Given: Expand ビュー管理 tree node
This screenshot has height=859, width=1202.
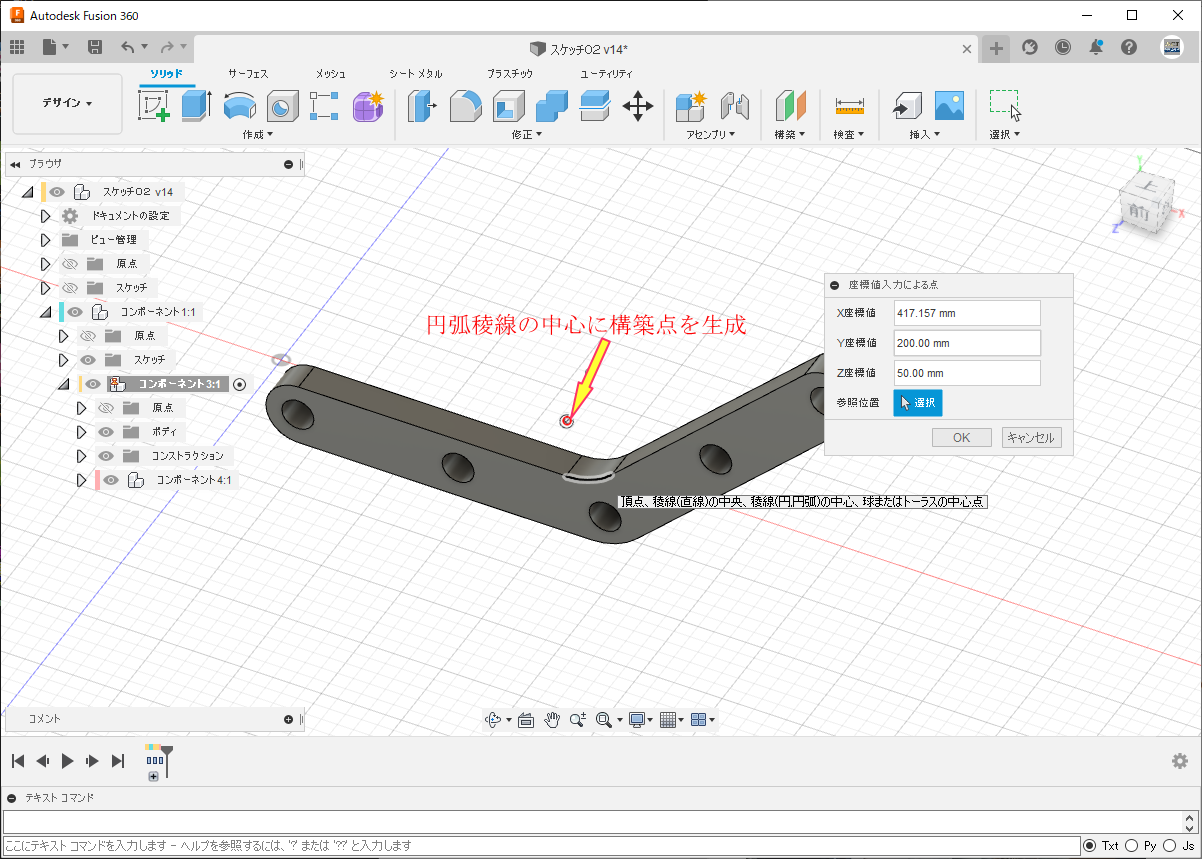Looking at the screenshot, I should pyautogui.click(x=45, y=240).
